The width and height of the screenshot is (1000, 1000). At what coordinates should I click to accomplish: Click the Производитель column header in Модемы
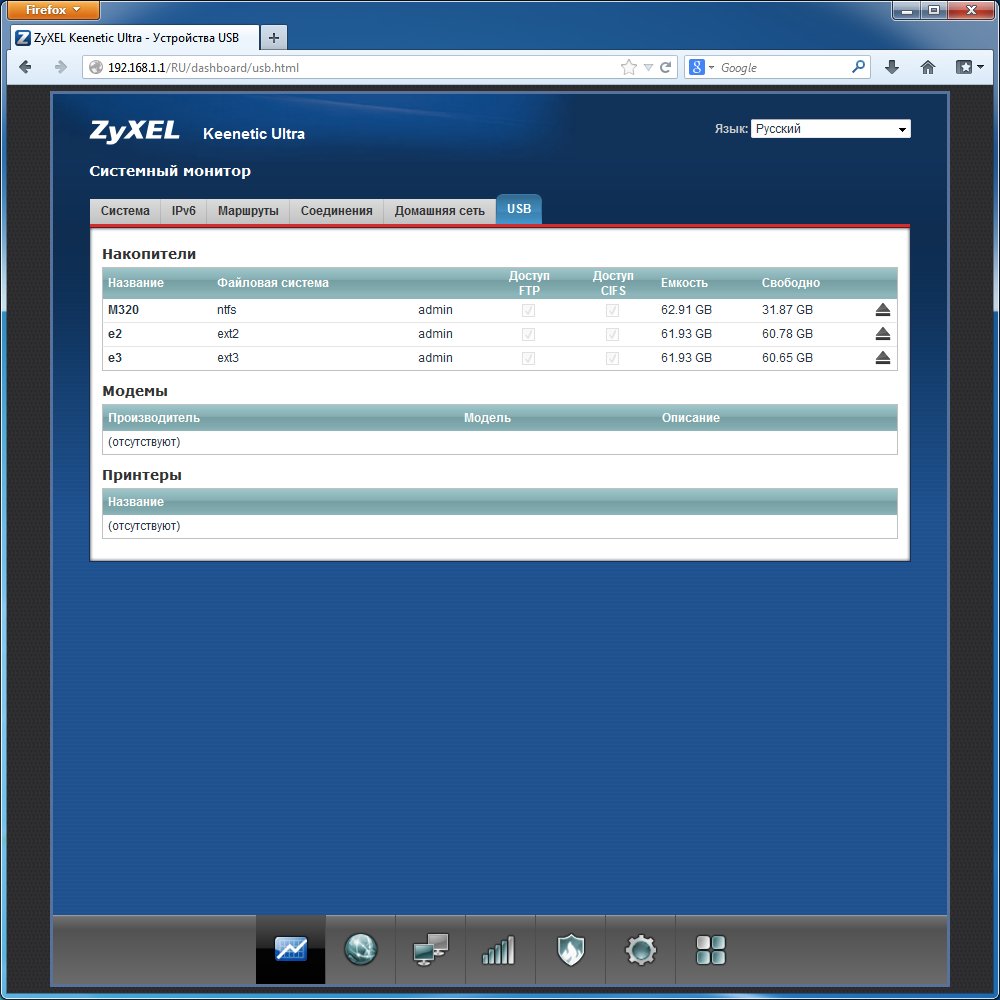[x=154, y=418]
